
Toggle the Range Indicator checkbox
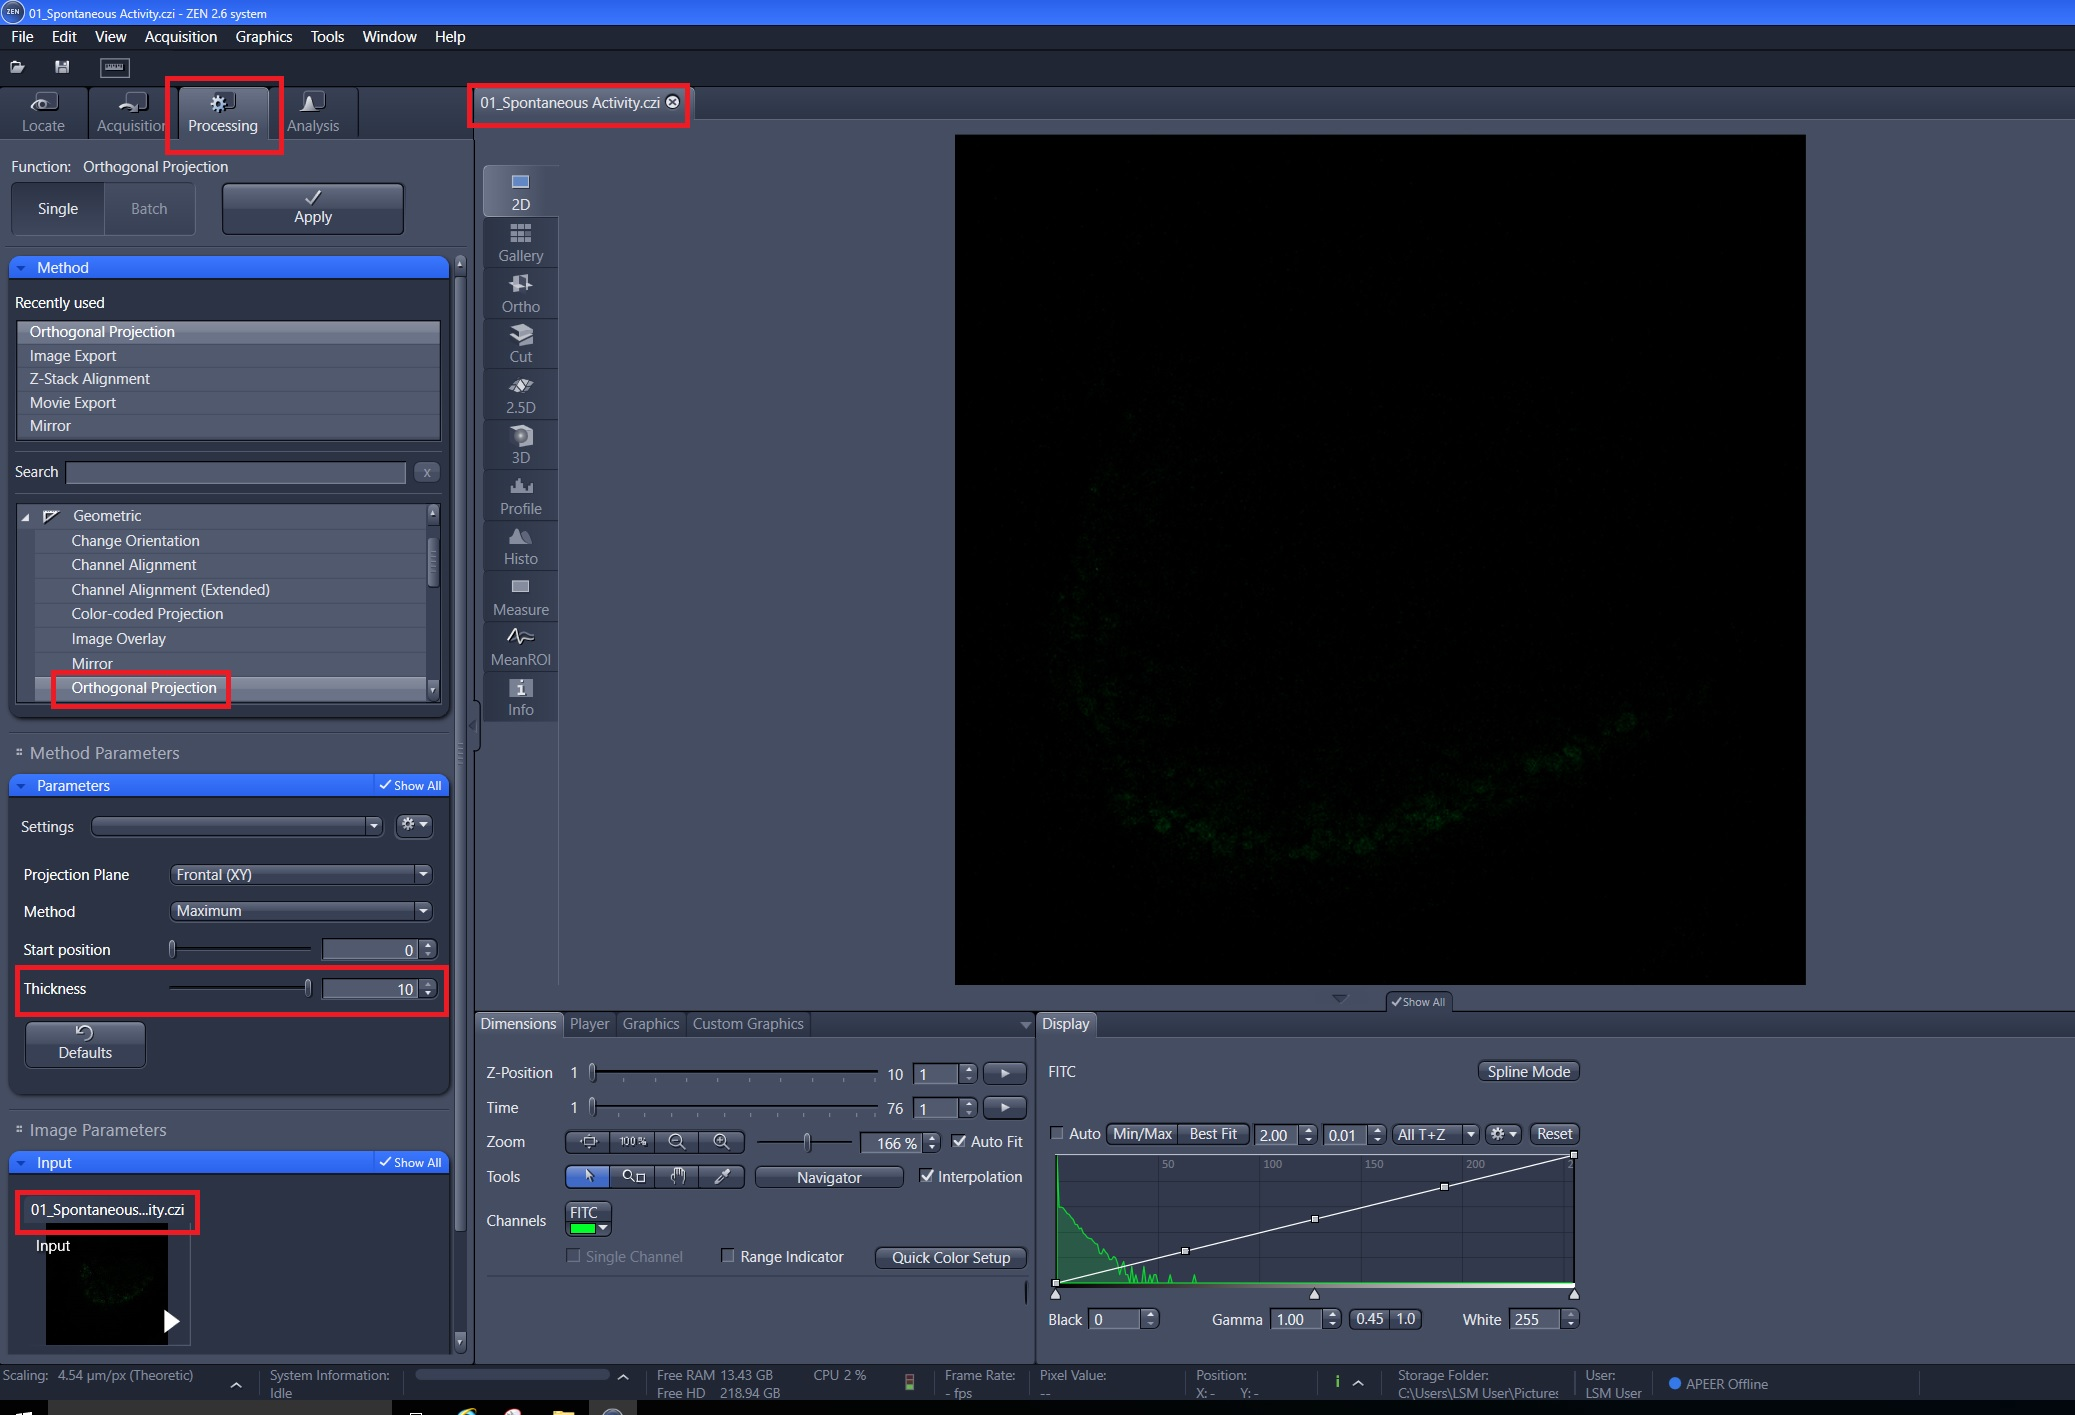tap(728, 1256)
